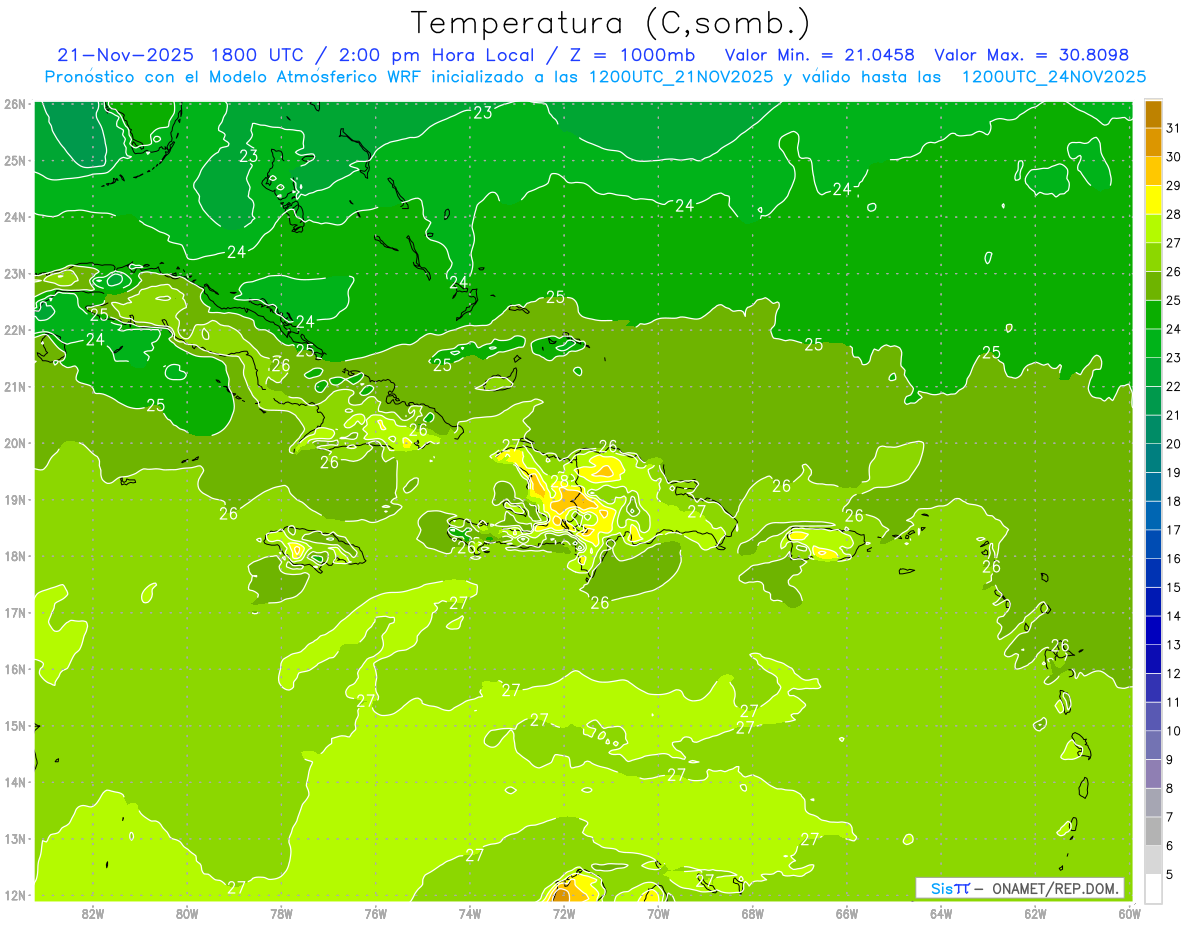Image resolution: width=1200 pixels, height=927 pixels.
Task: Click the latitude axis label 15N
Action: pyautogui.click(x=15, y=725)
